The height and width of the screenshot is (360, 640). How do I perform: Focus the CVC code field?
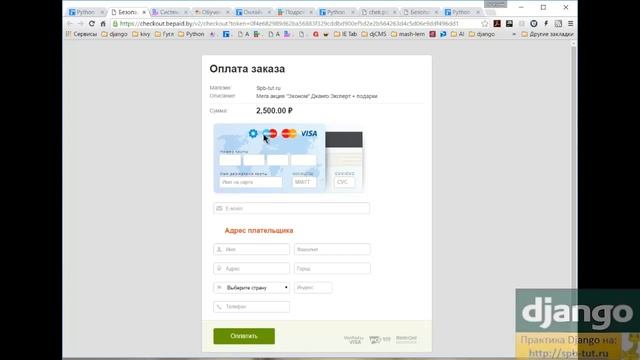coord(344,182)
